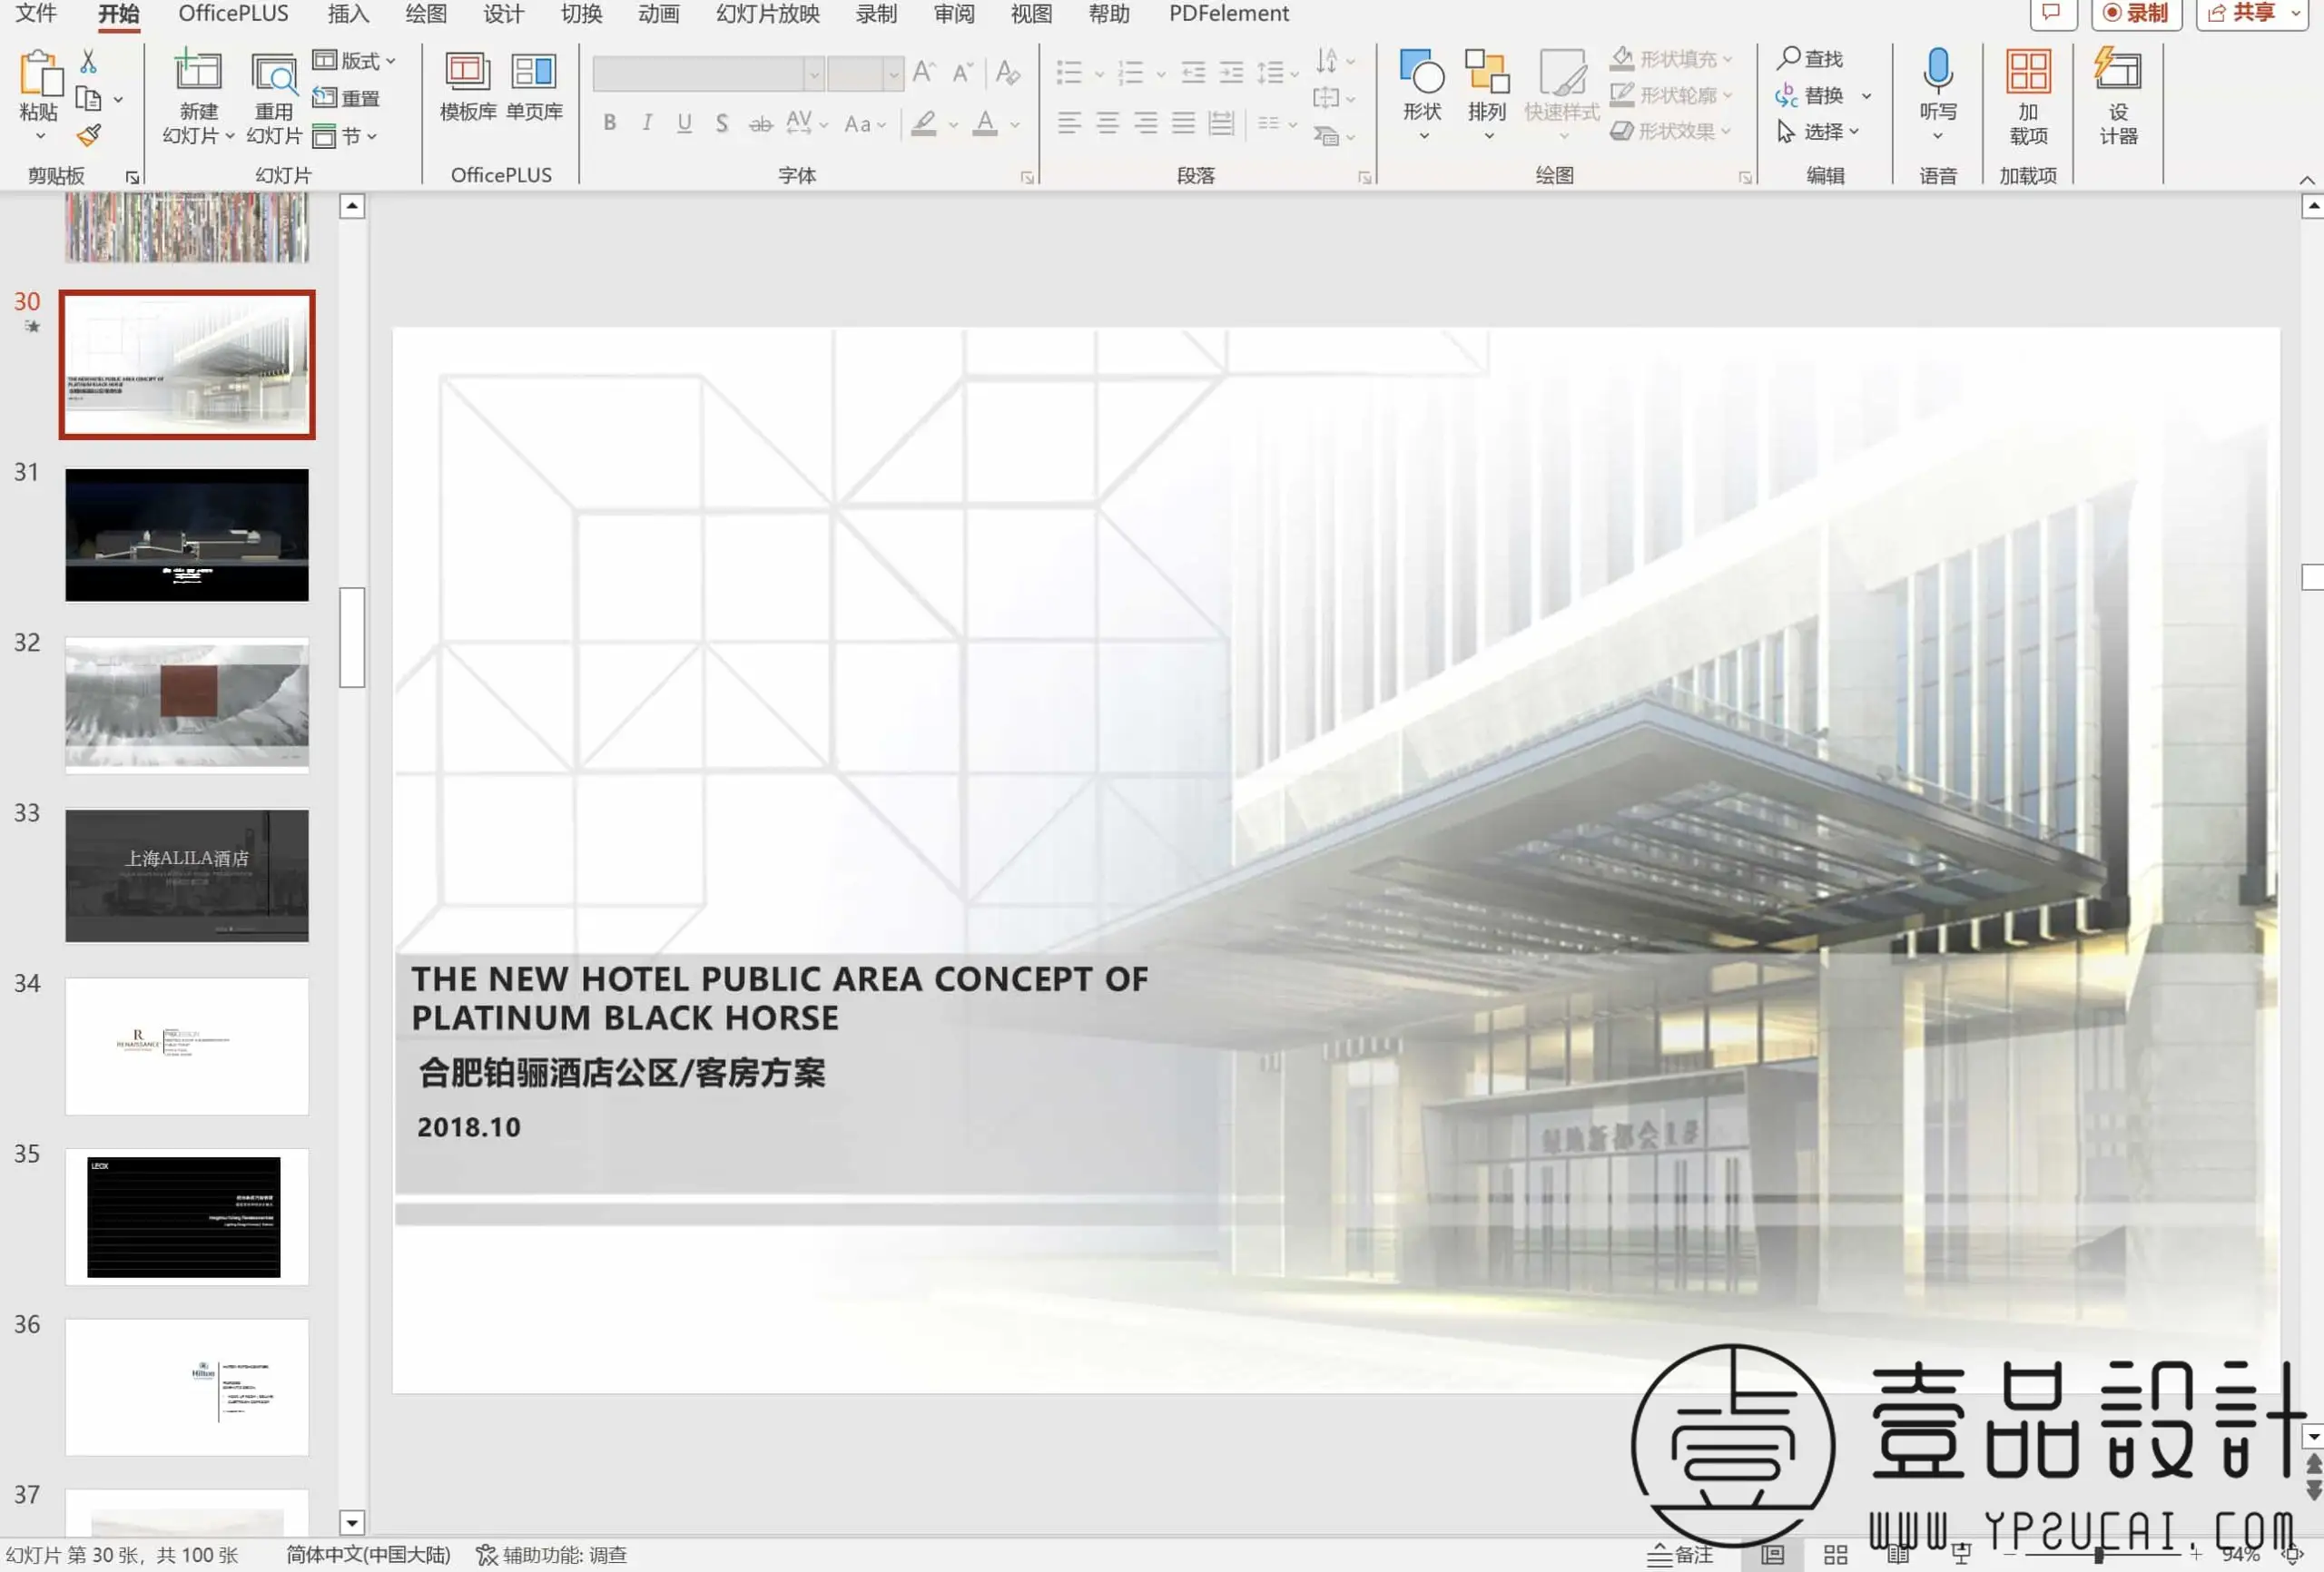2324x1572 pixels.
Task: Switch to the Design (设计) tab
Action: 503,13
